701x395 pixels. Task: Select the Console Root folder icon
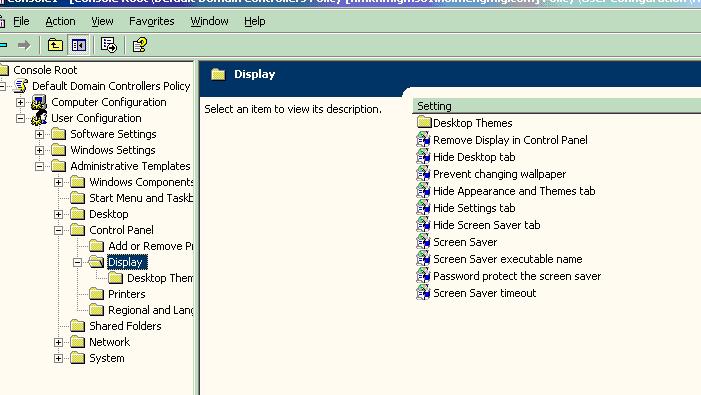tap(4, 70)
